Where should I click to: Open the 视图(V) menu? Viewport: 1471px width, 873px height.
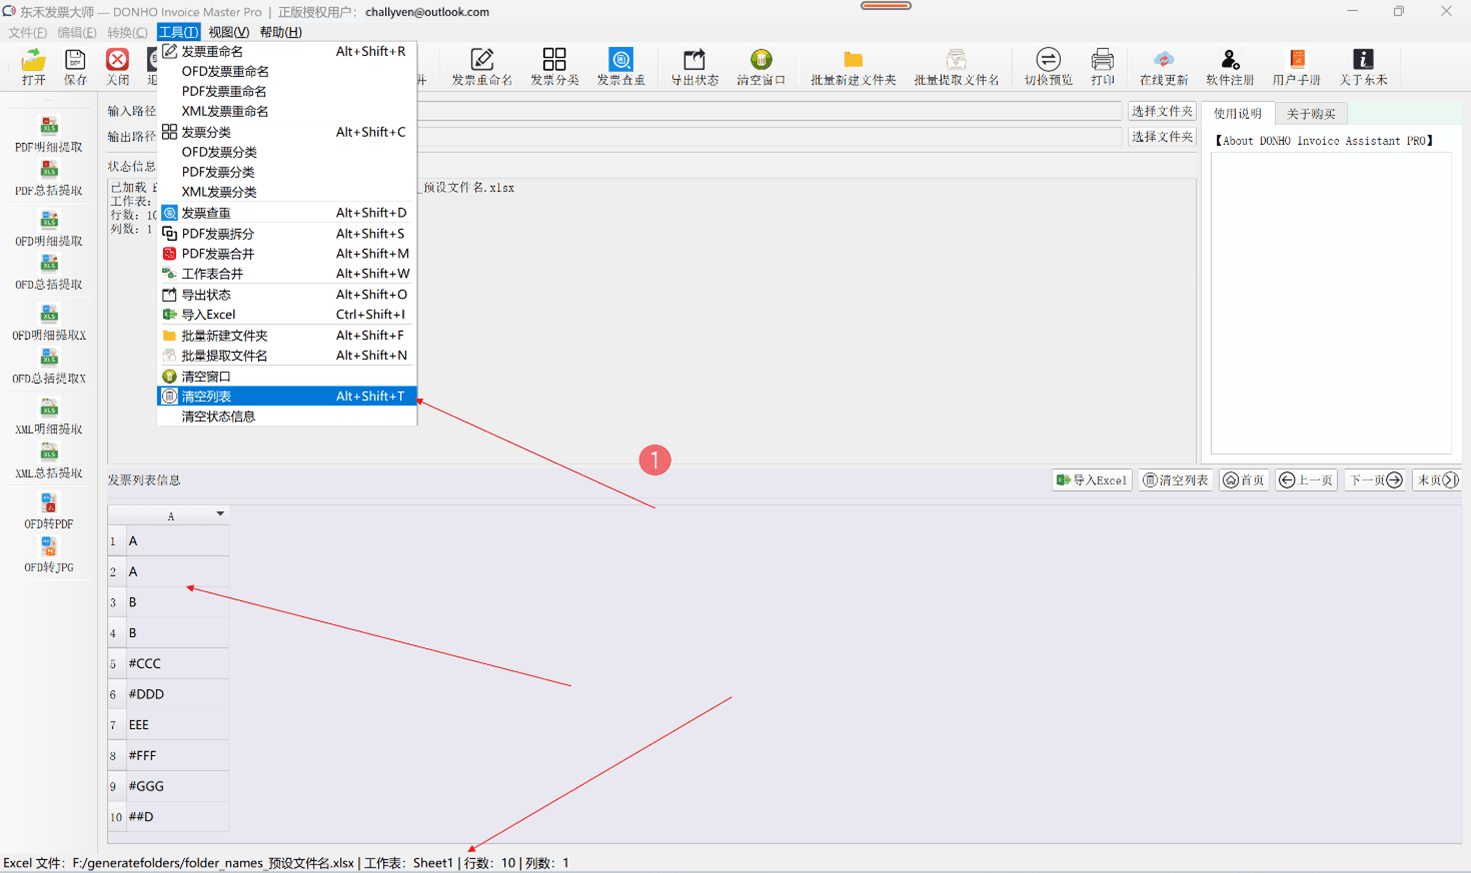[x=228, y=32]
